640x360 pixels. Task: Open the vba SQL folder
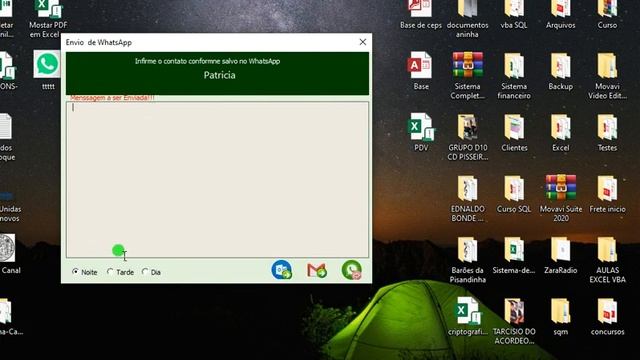click(x=514, y=15)
